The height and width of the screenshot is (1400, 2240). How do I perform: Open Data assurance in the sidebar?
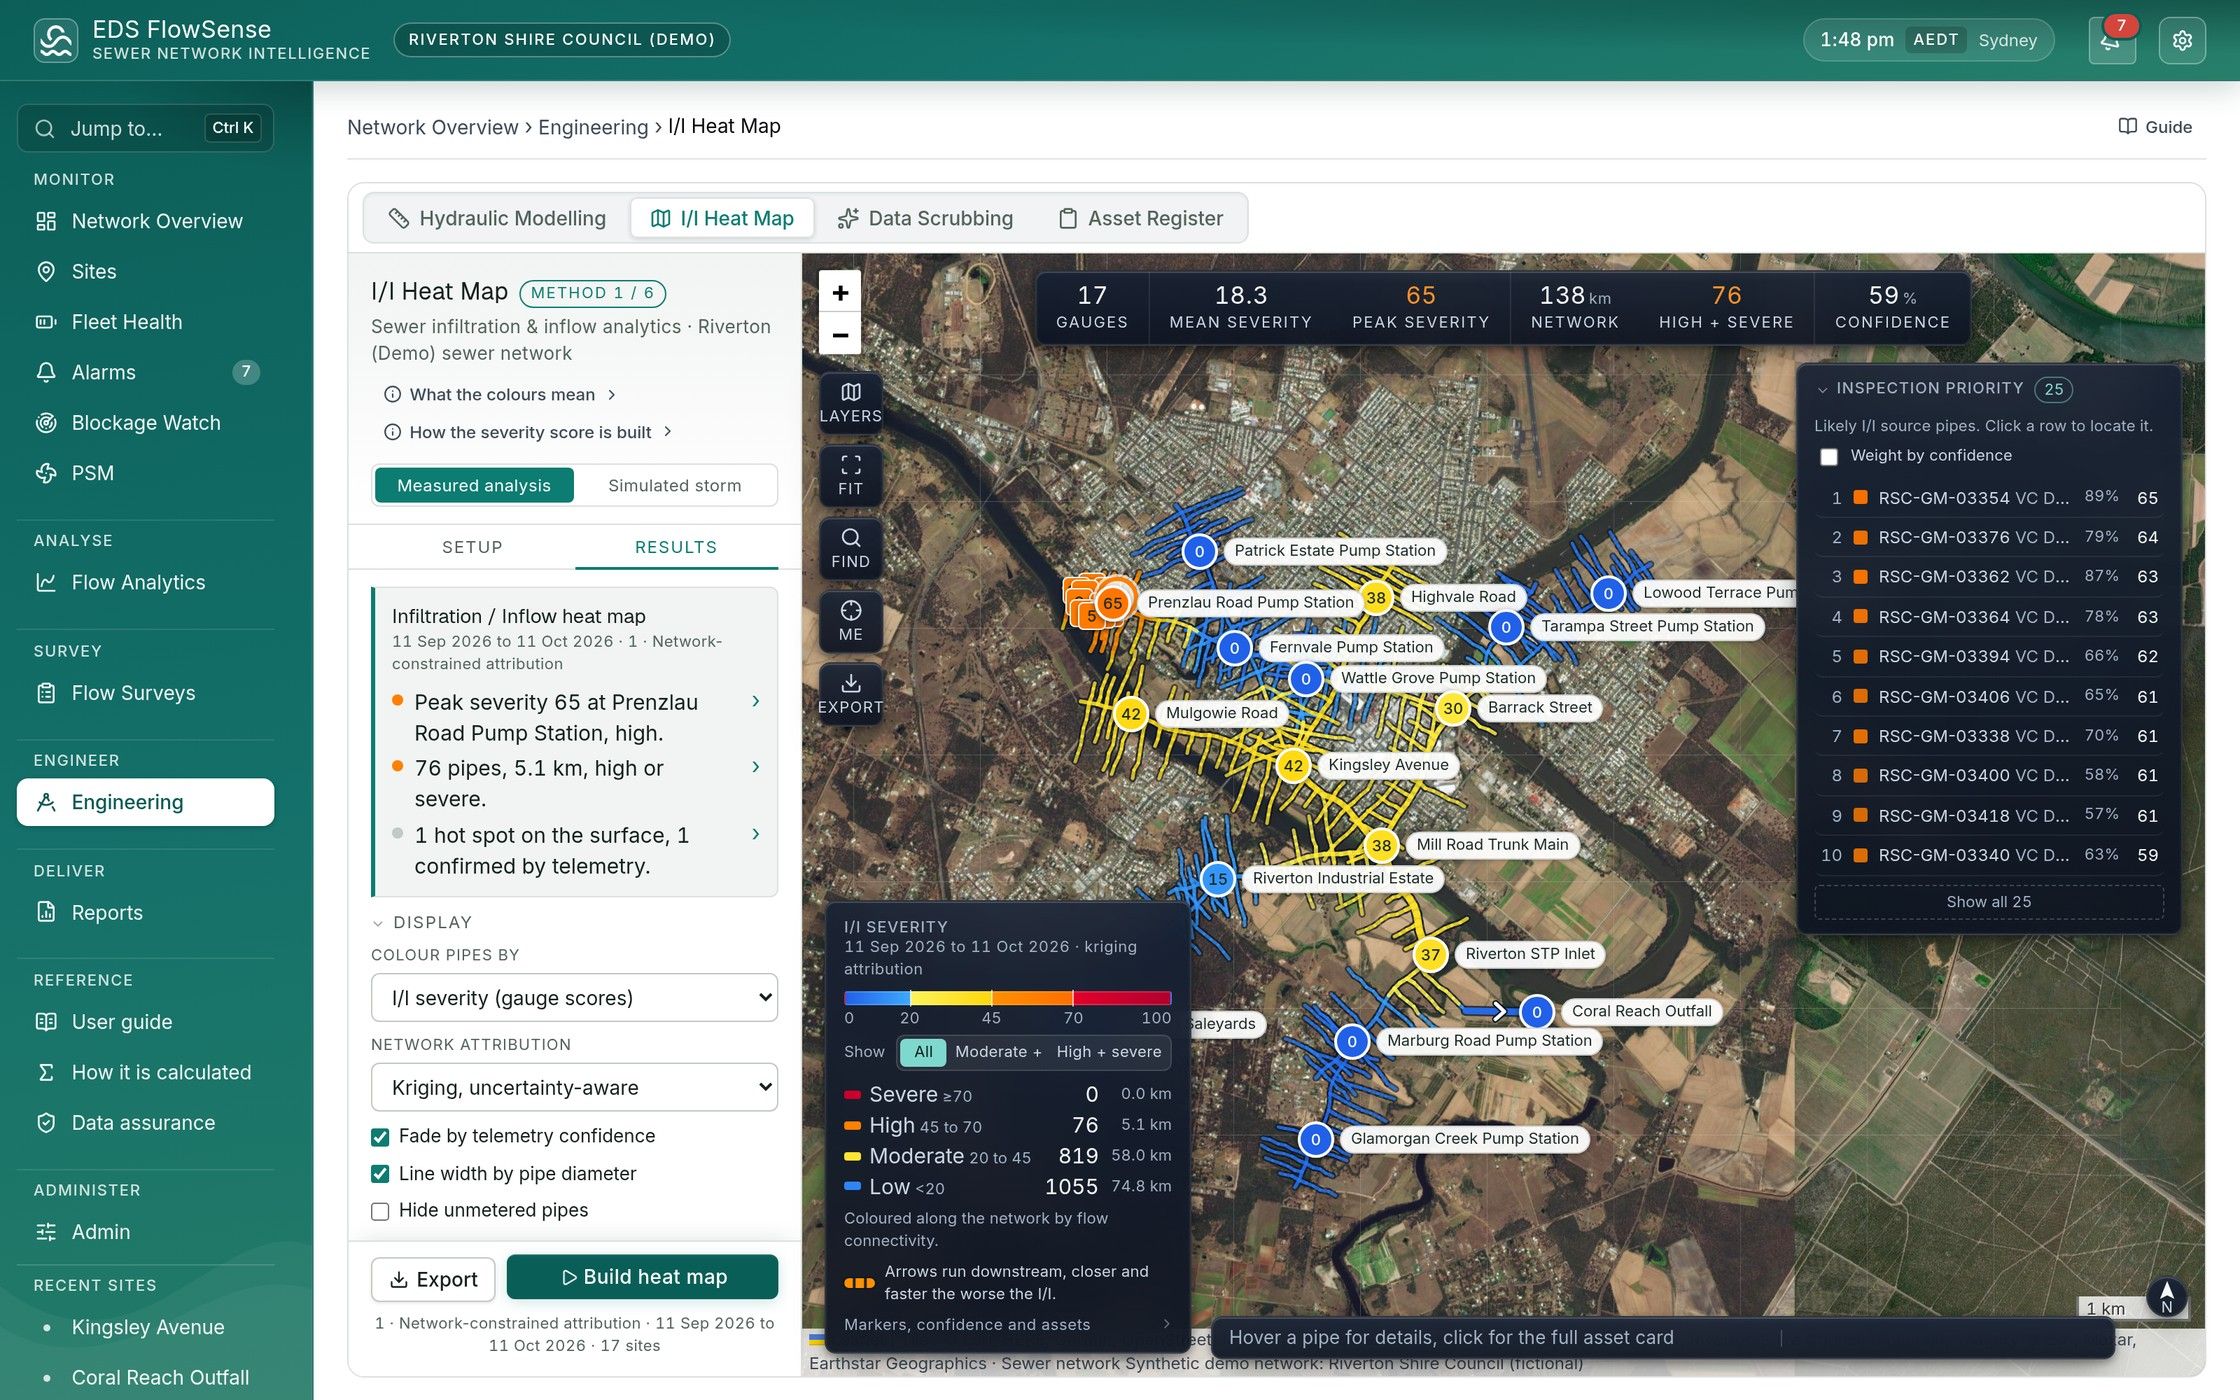click(145, 1123)
